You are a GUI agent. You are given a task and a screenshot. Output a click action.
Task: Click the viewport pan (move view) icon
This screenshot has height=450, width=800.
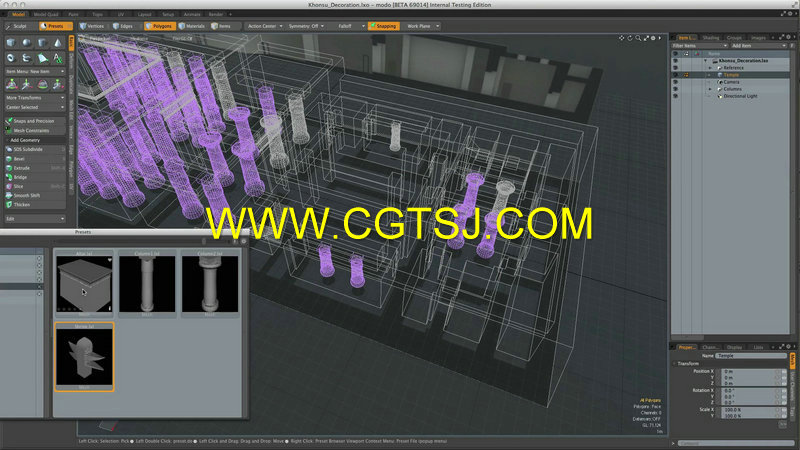point(621,38)
